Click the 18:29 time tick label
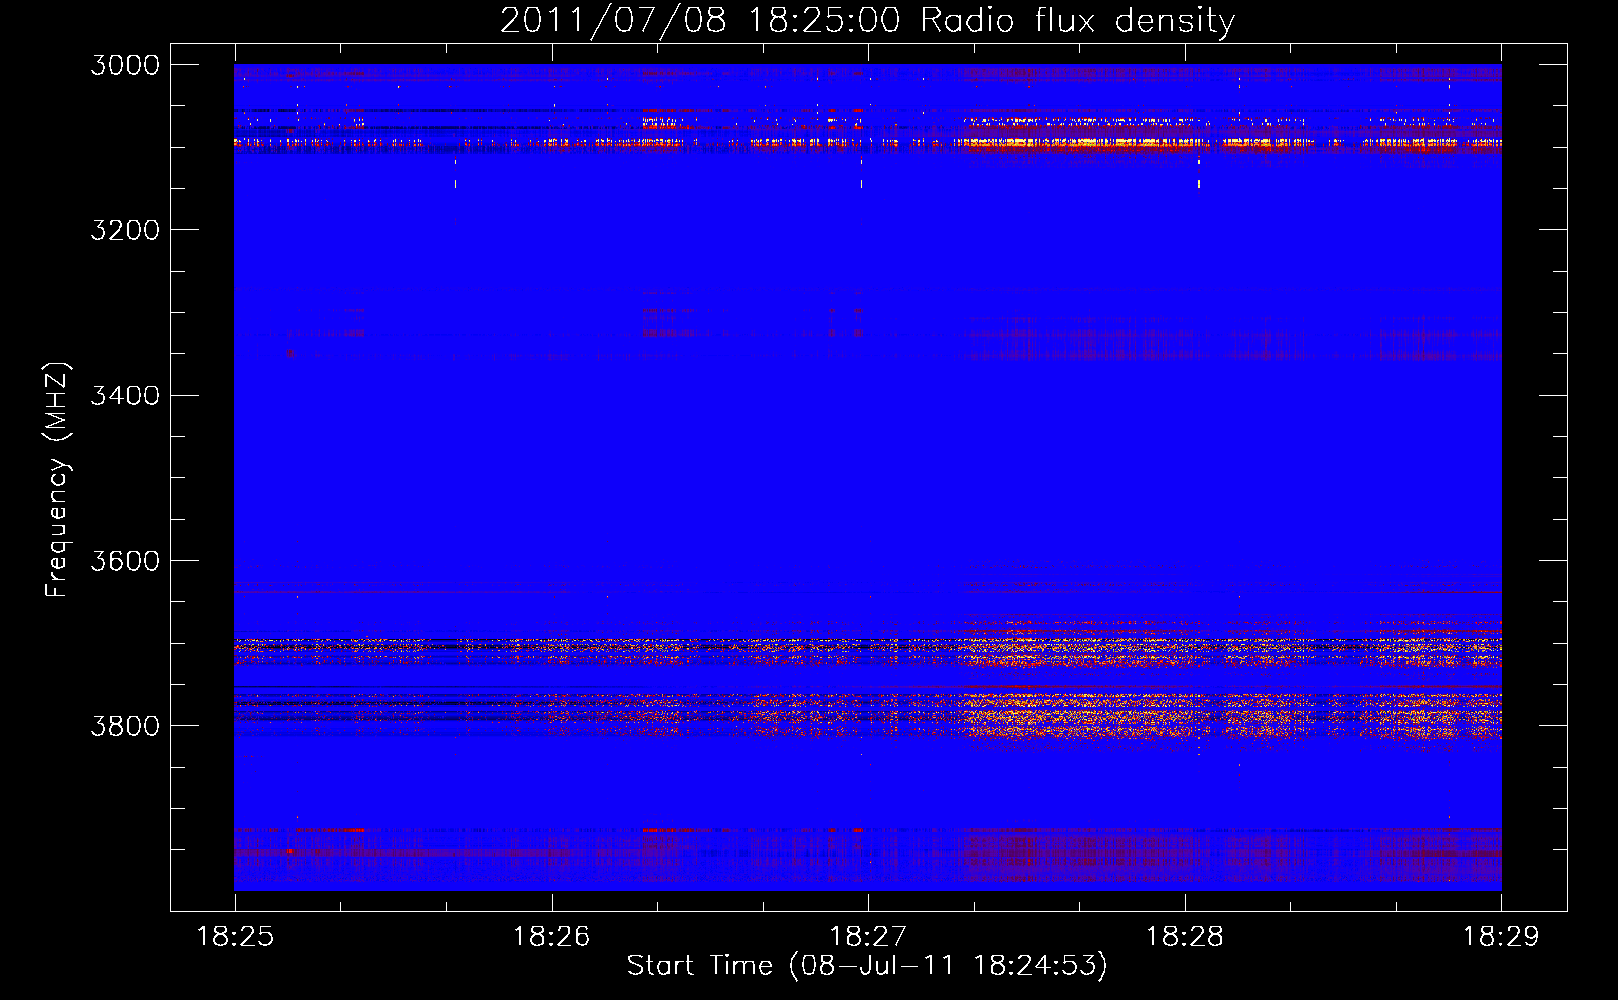Image resolution: width=1618 pixels, height=1000 pixels. 1501,937
